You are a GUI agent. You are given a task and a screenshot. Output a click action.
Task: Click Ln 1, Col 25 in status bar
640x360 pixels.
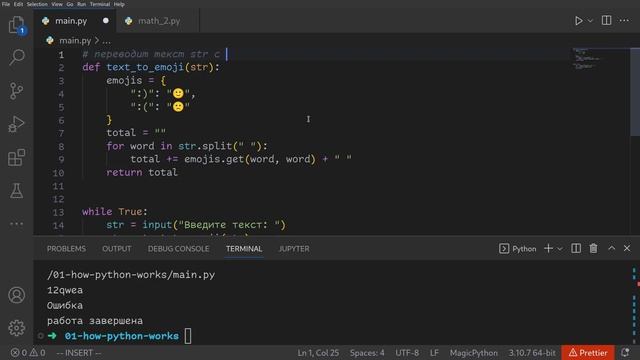[318, 353]
